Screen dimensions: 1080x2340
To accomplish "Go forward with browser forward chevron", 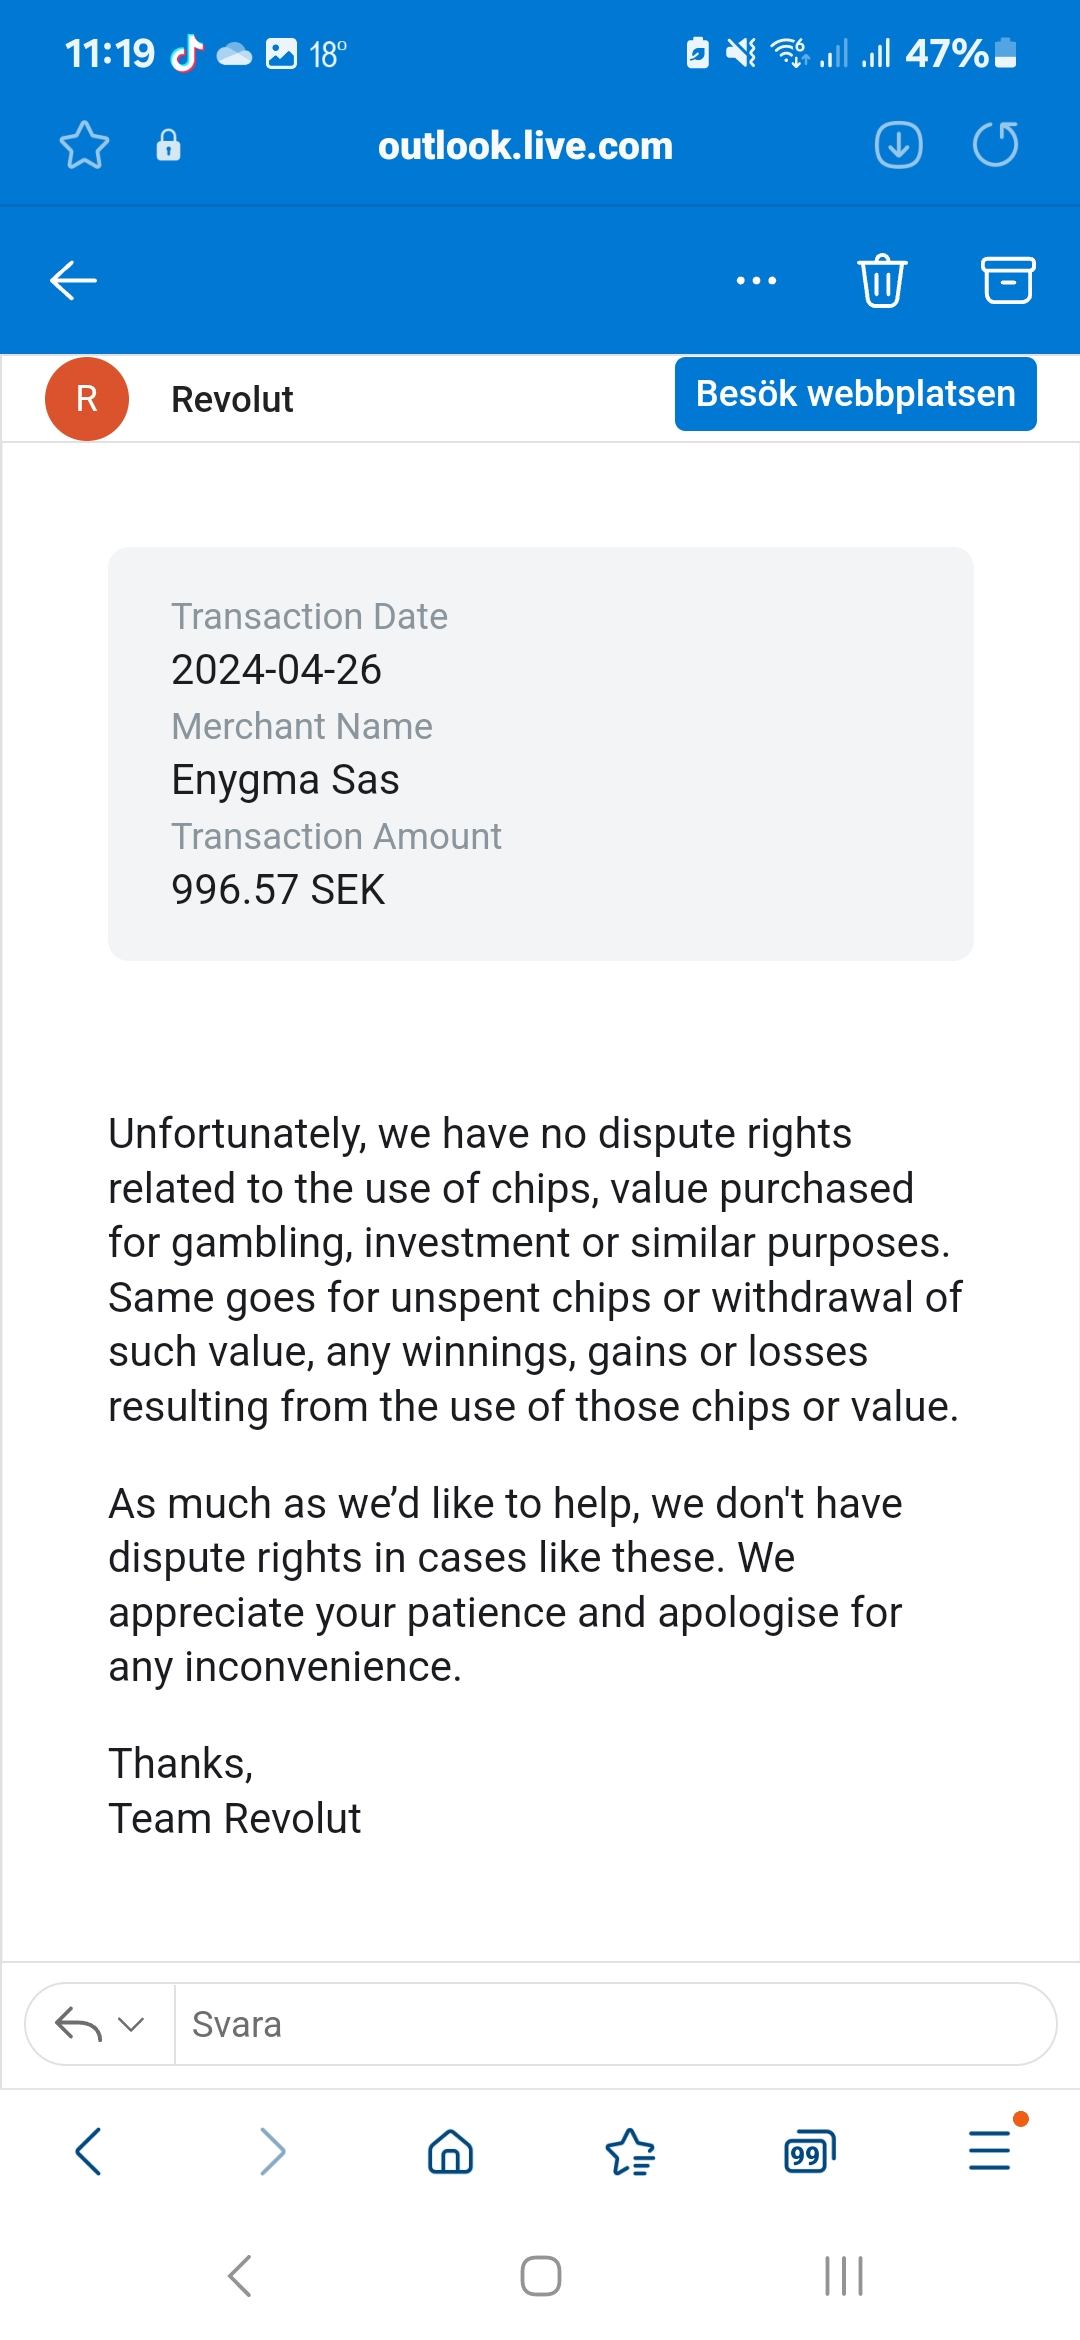I will point(272,2151).
